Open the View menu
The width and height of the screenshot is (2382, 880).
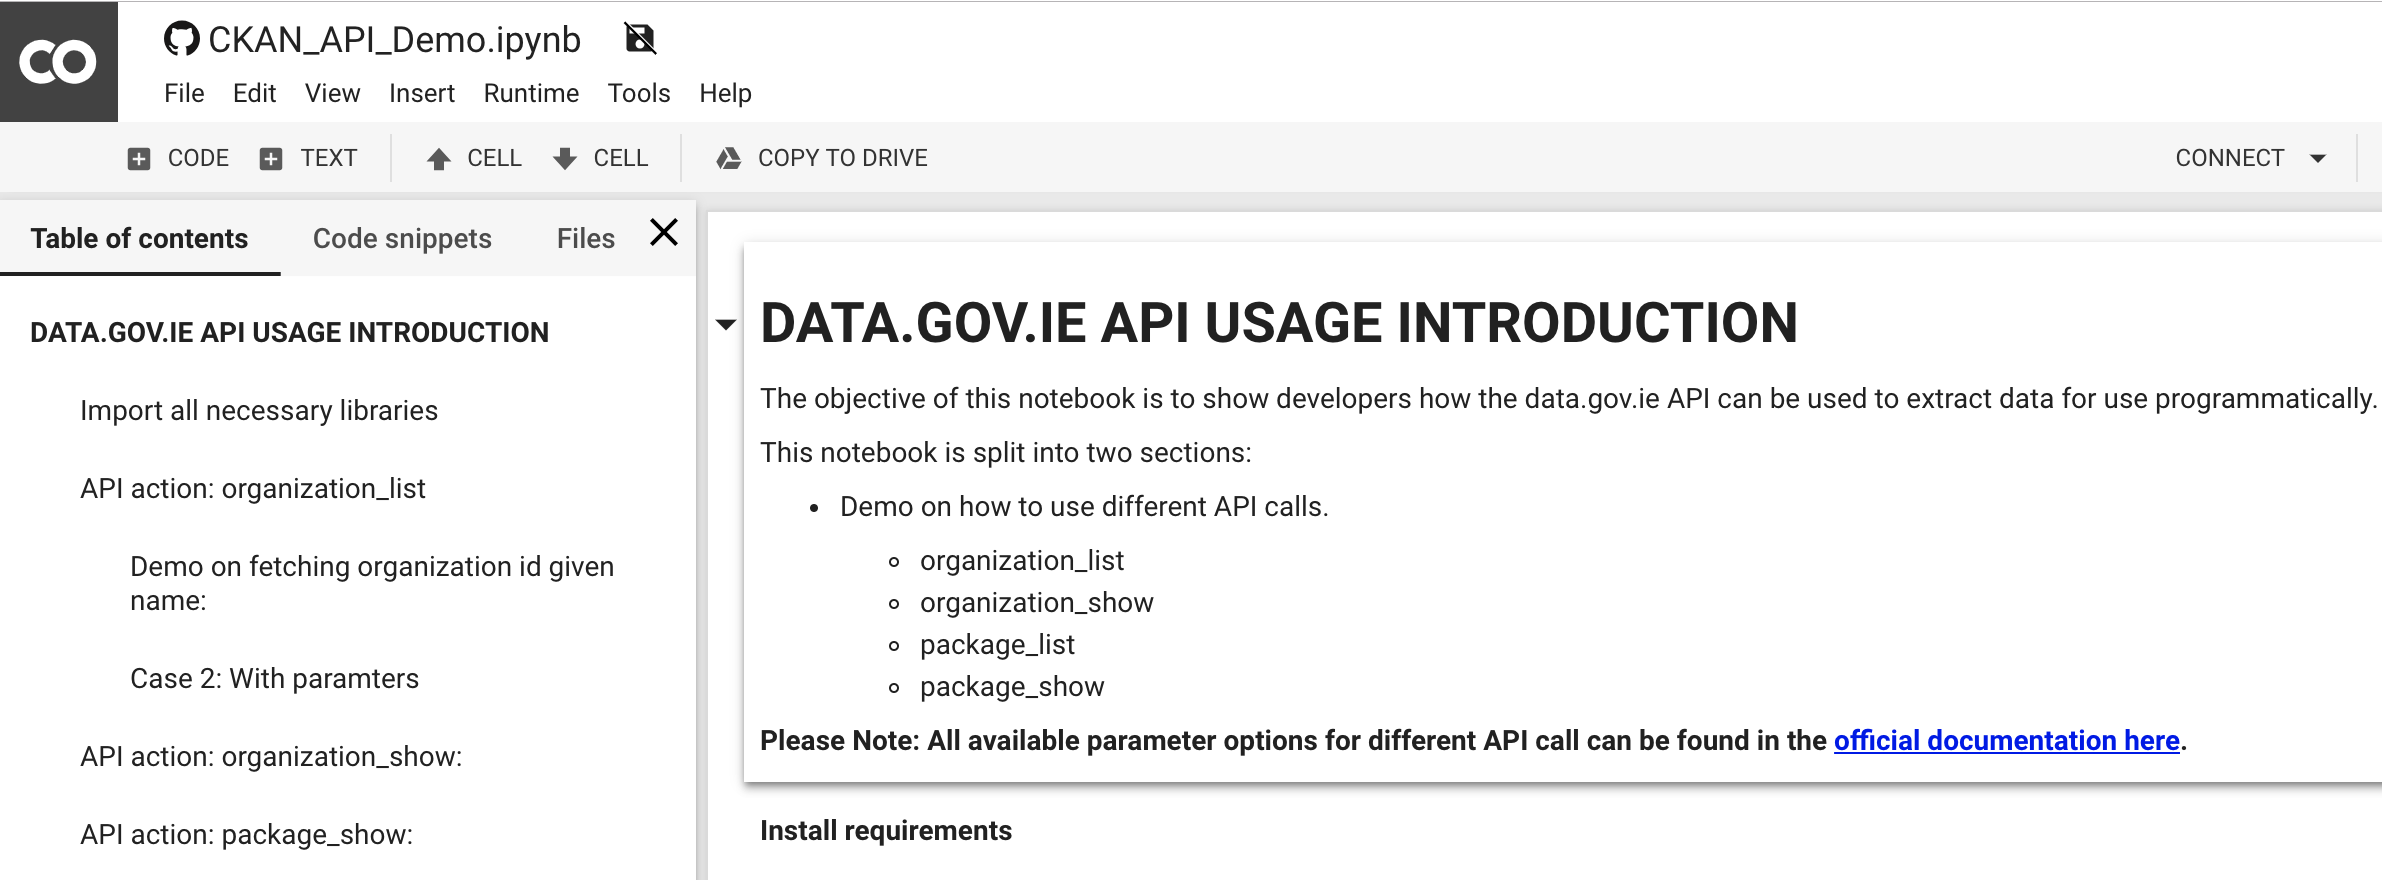pyautogui.click(x=332, y=93)
